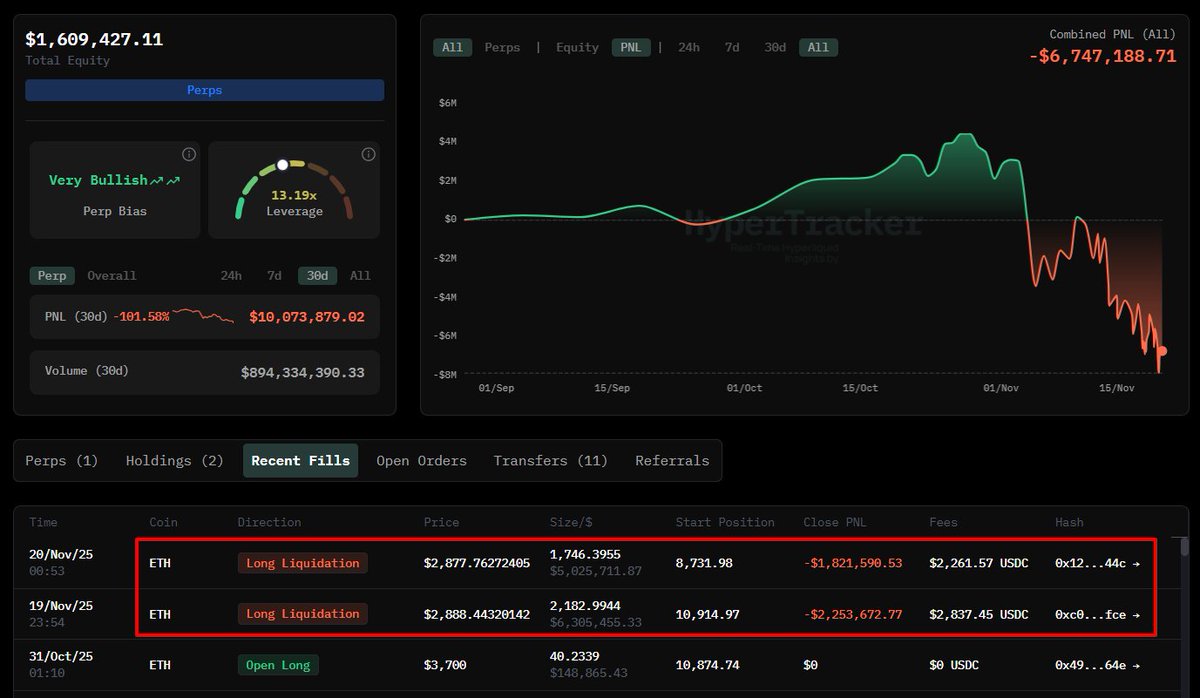Open hash link 0x12...44c arrow
Image resolution: width=1200 pixels, height=698 pixels.
(x=1135, y=563)
